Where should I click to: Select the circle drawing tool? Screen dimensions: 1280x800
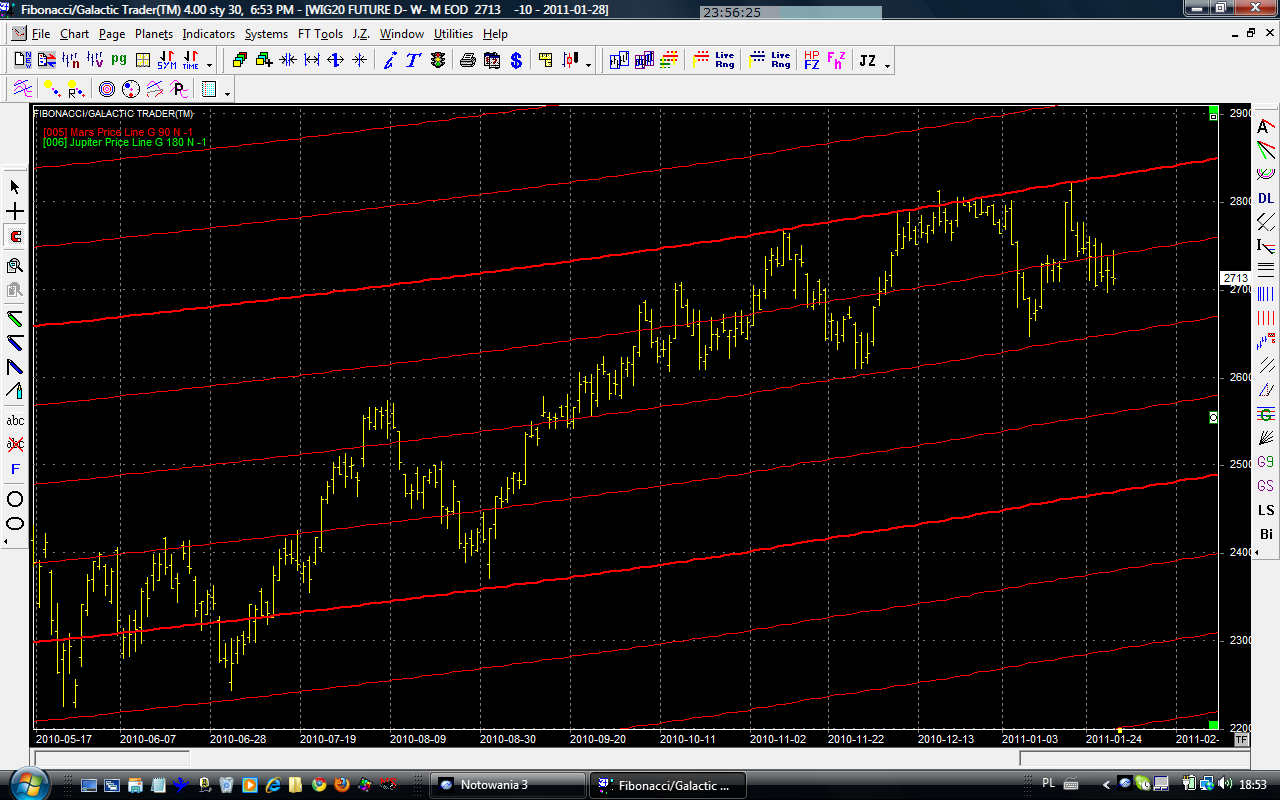click(x=15, y=499)
